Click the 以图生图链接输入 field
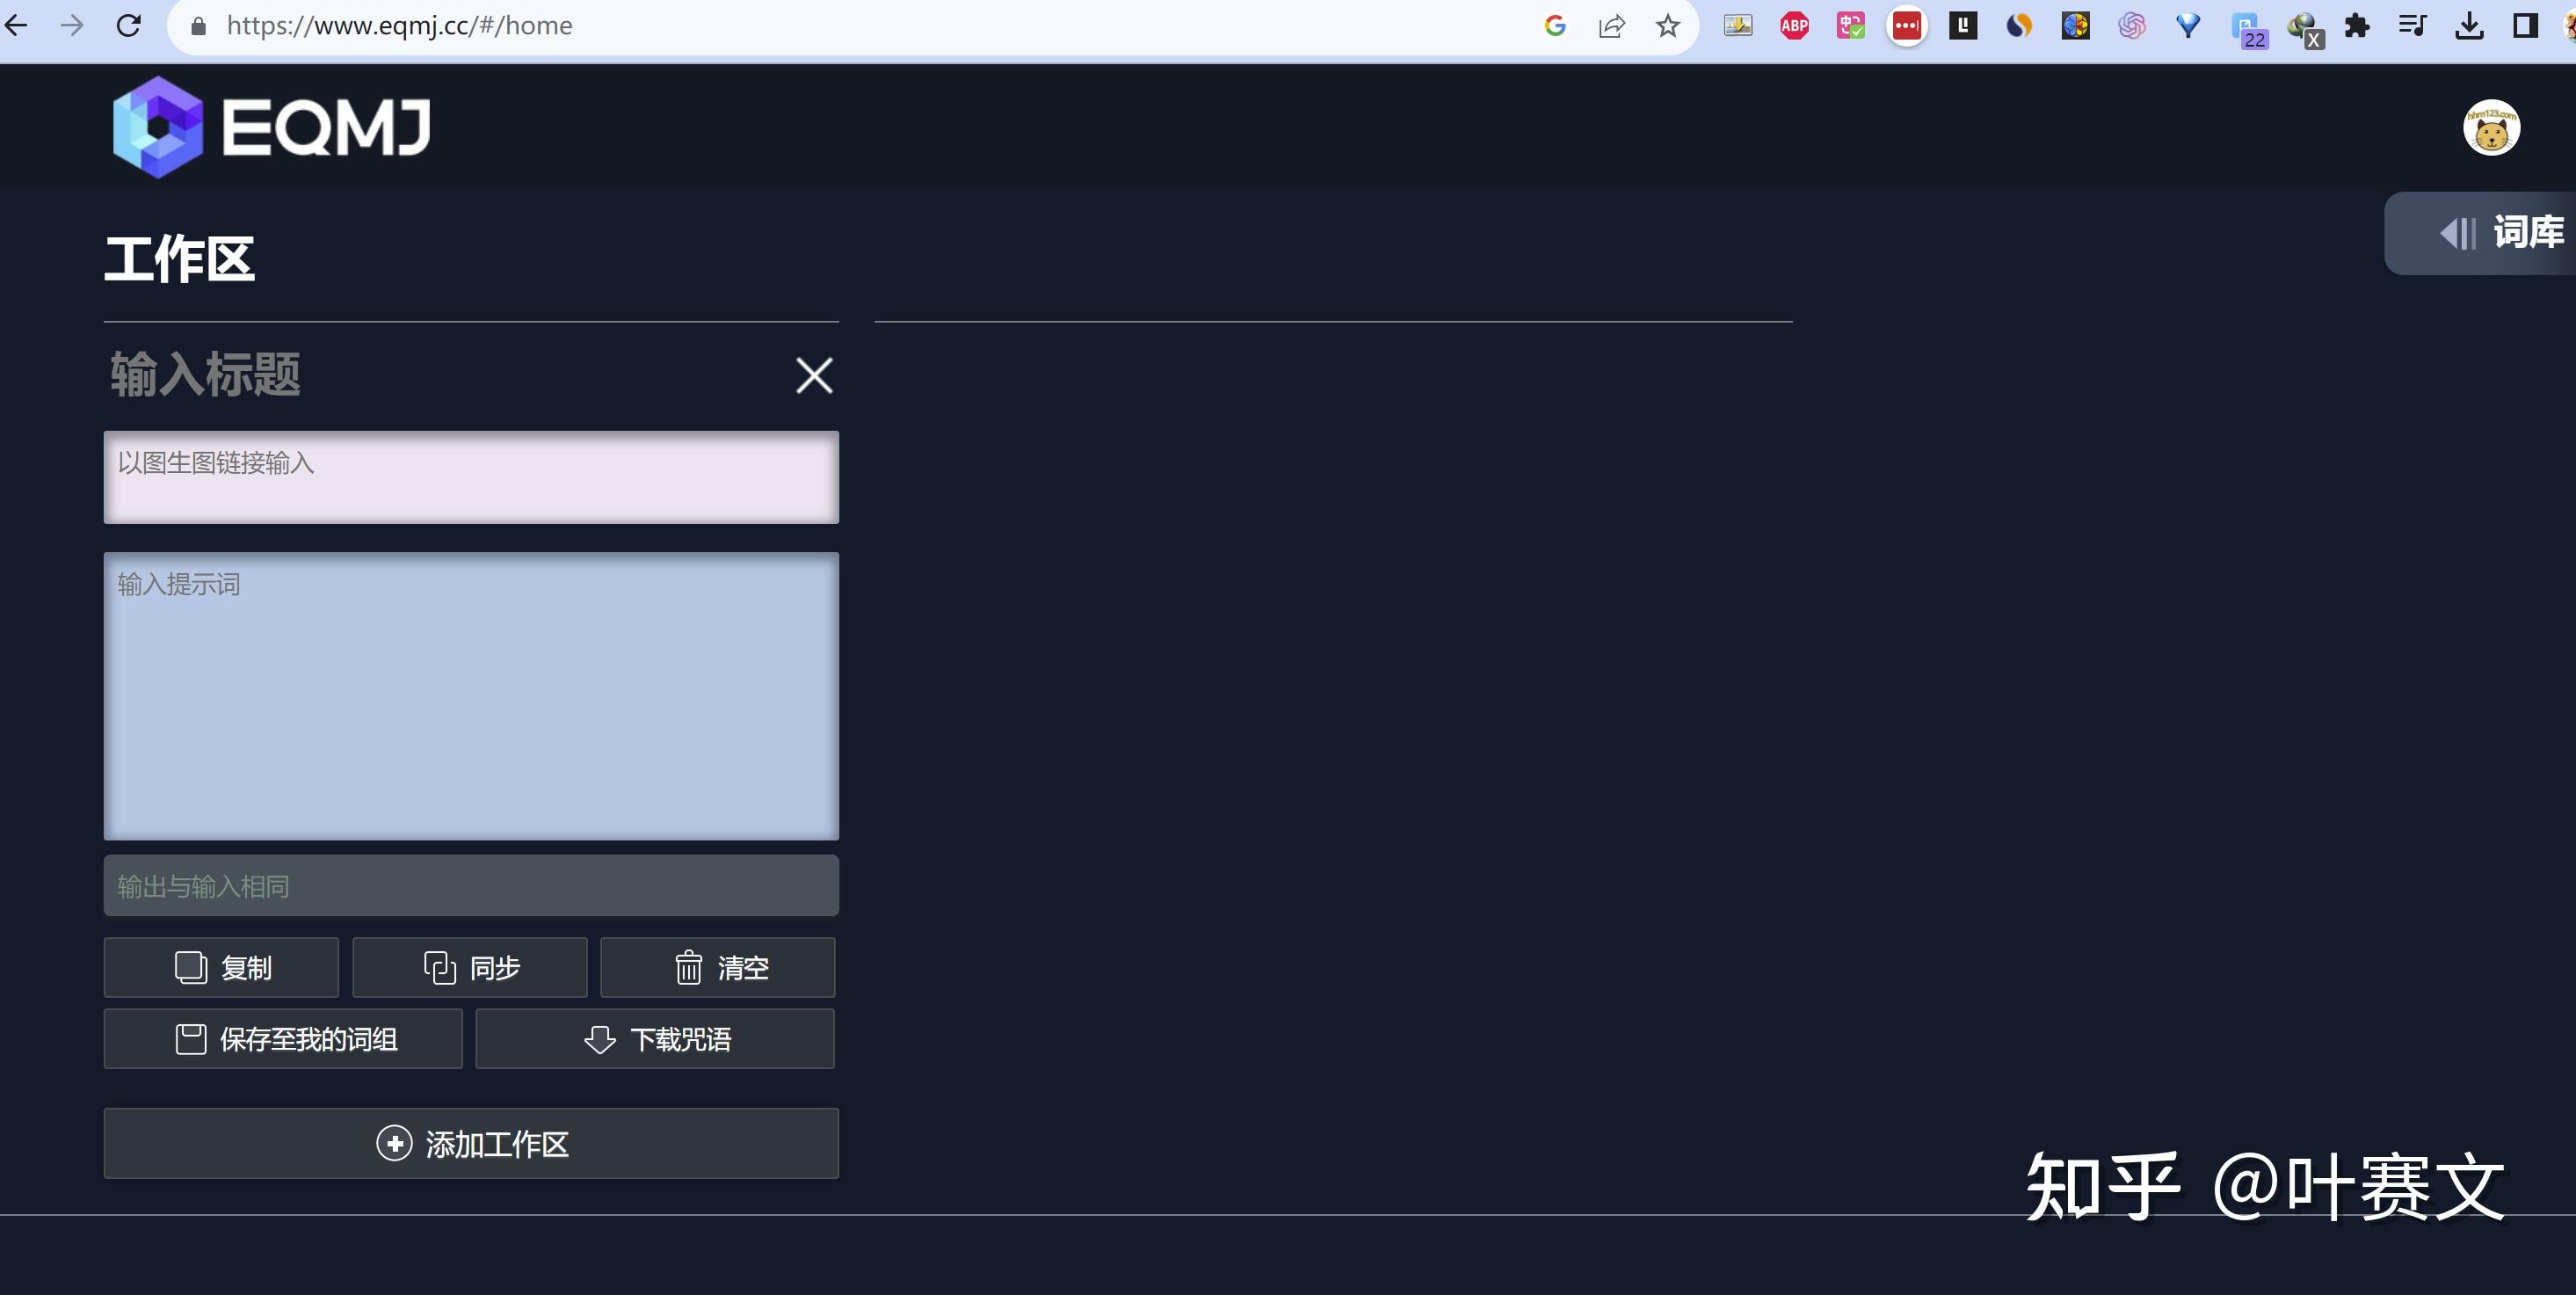The width and height of the screenshot is (2576, 1295). 471,477
